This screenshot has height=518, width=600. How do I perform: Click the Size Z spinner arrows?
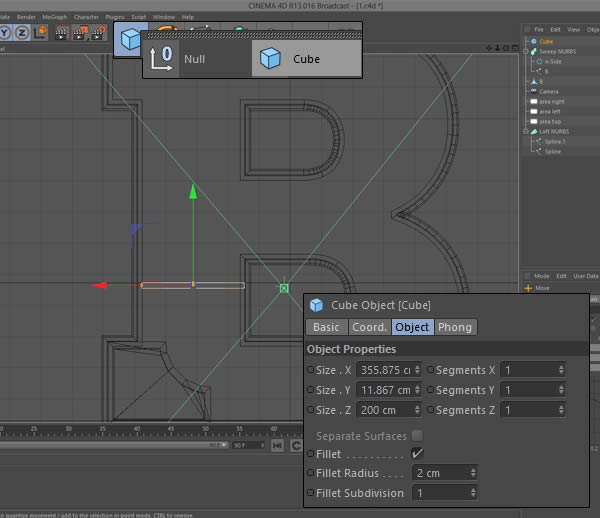click(417, 410)
